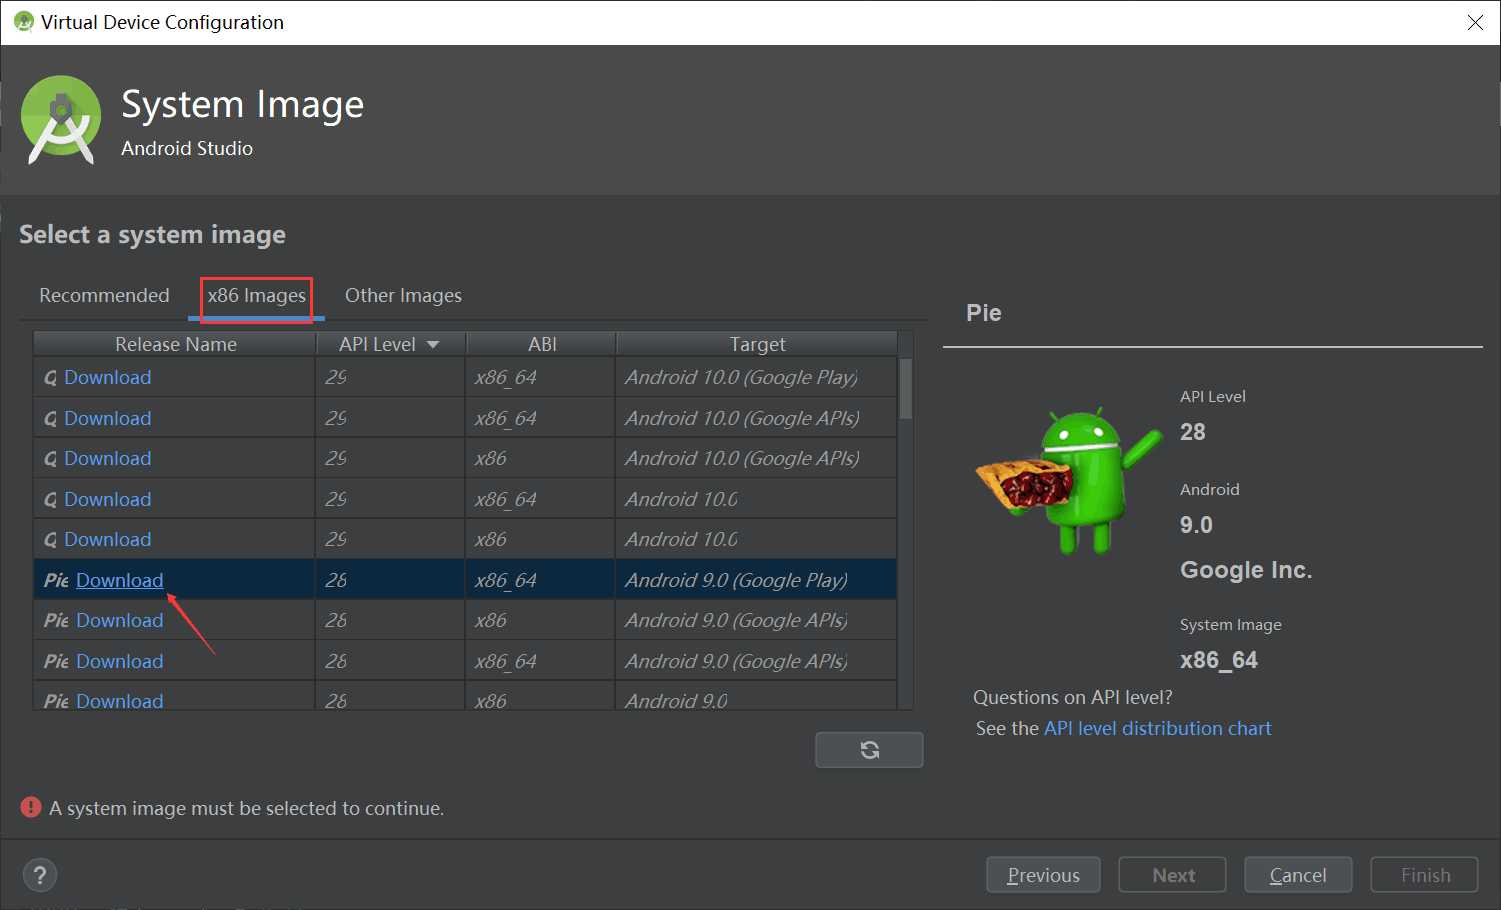Screen dimensions: 1501x910
Task: Select the x86 Images tab
Action: click(x=257, y=296)
